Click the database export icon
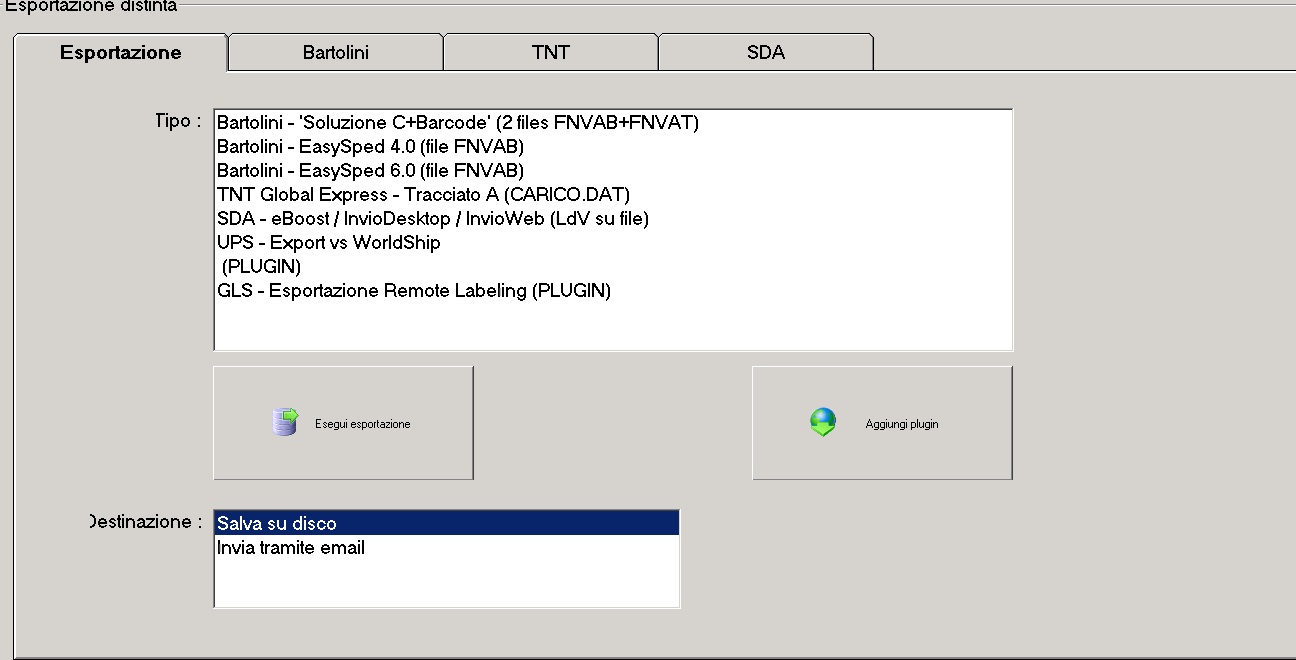 coord(285,423)
